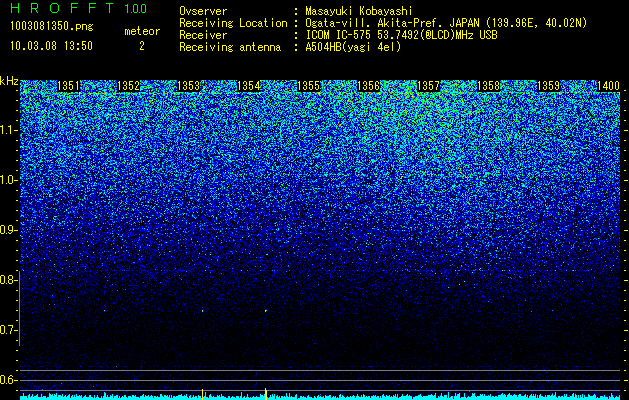Image resolution: width=629 pixels, height=400 pixels.
Task: Click the 1.0 kHz axis label
Action: click(x=7, y=181)
